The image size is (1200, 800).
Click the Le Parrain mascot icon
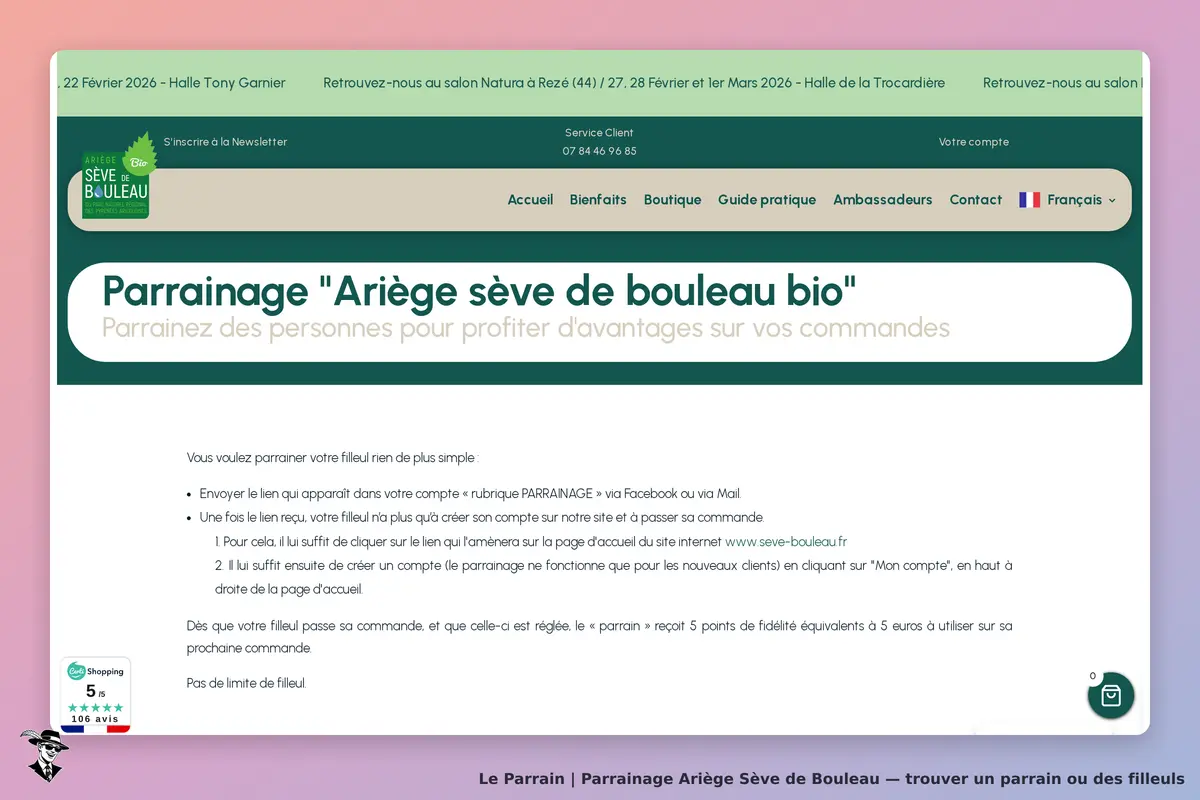click(44, 755)
